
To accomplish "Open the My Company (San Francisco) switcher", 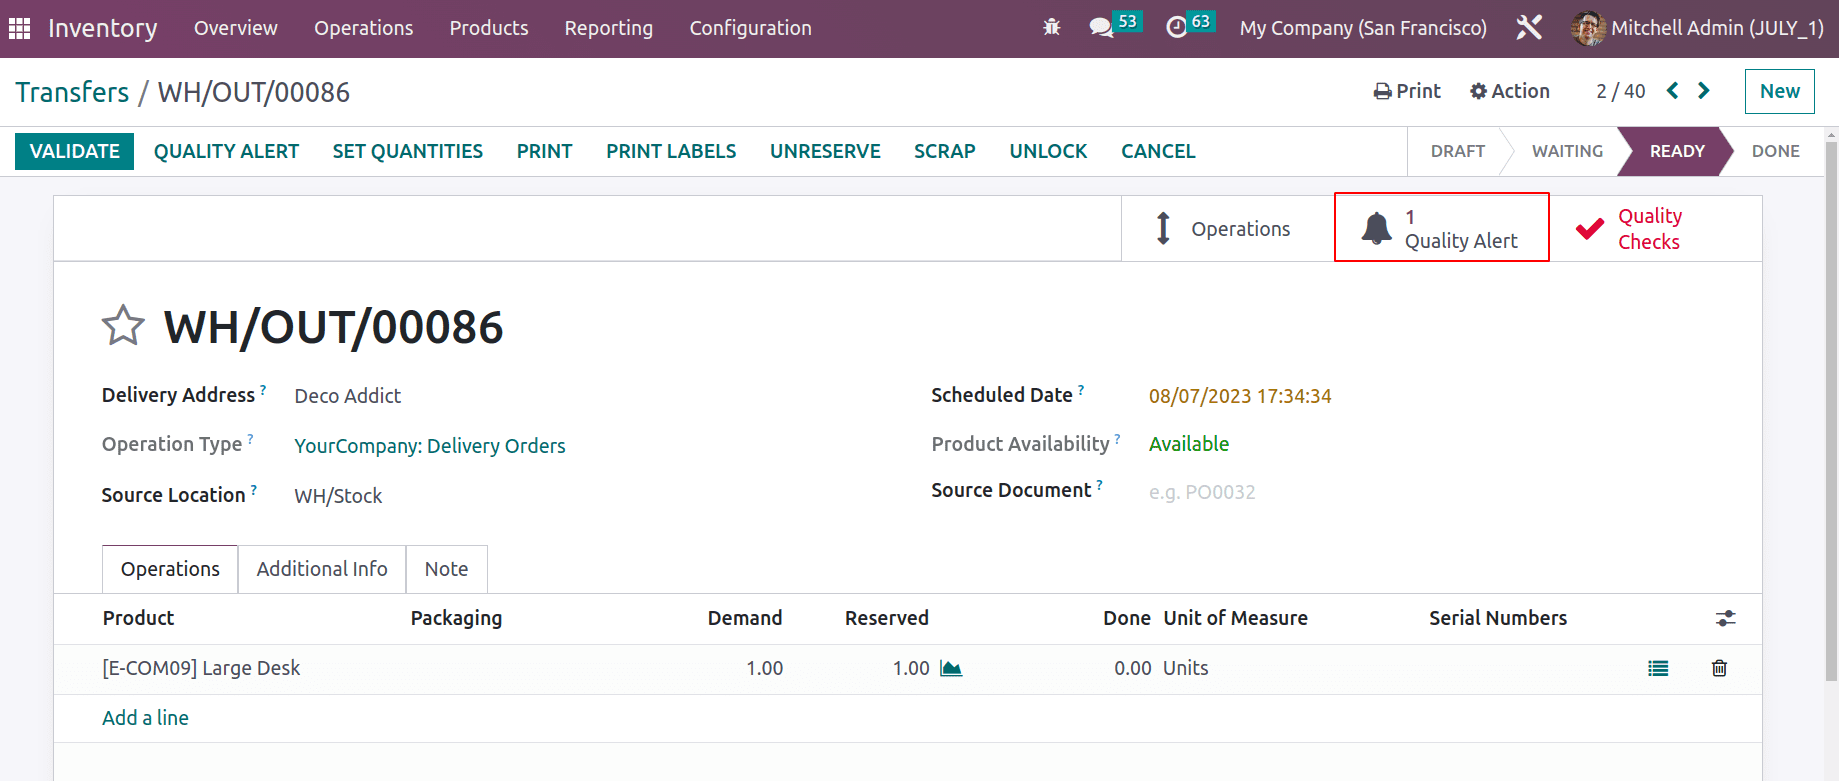I will tap(1363, 28).
